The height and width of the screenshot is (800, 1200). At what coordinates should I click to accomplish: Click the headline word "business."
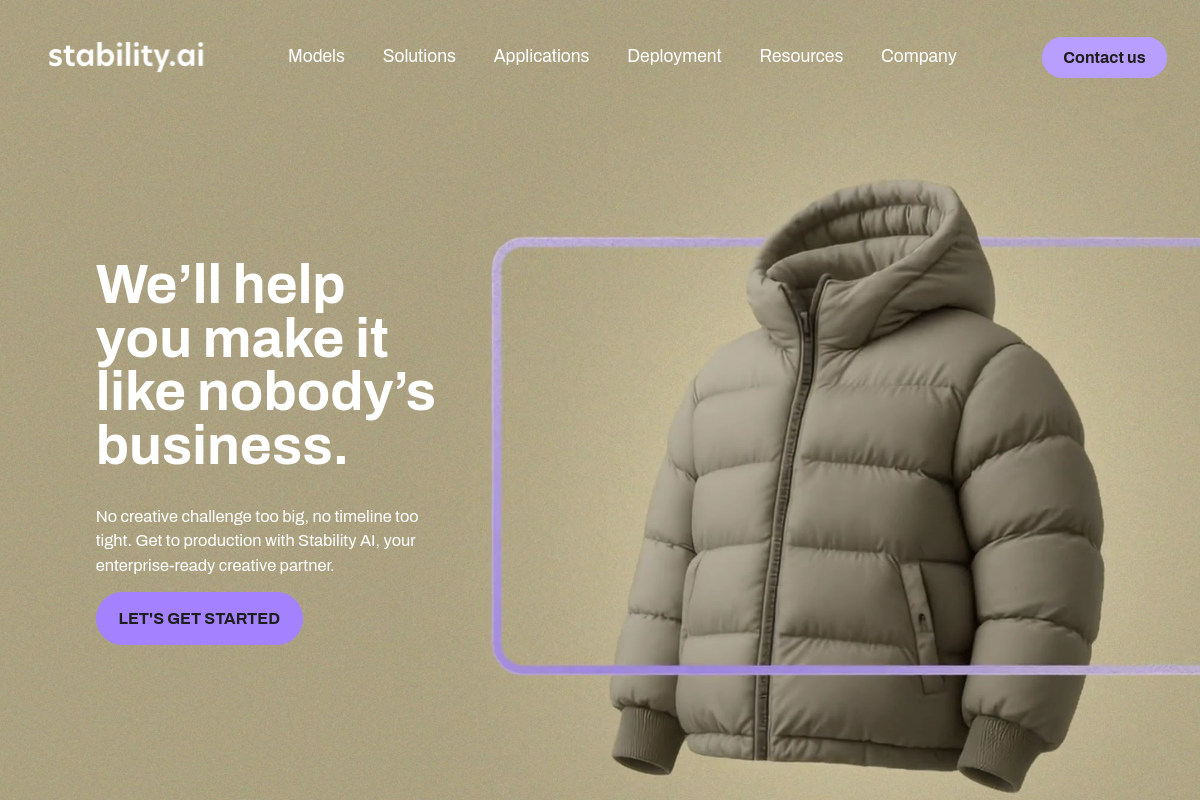[x=222, y=445]
